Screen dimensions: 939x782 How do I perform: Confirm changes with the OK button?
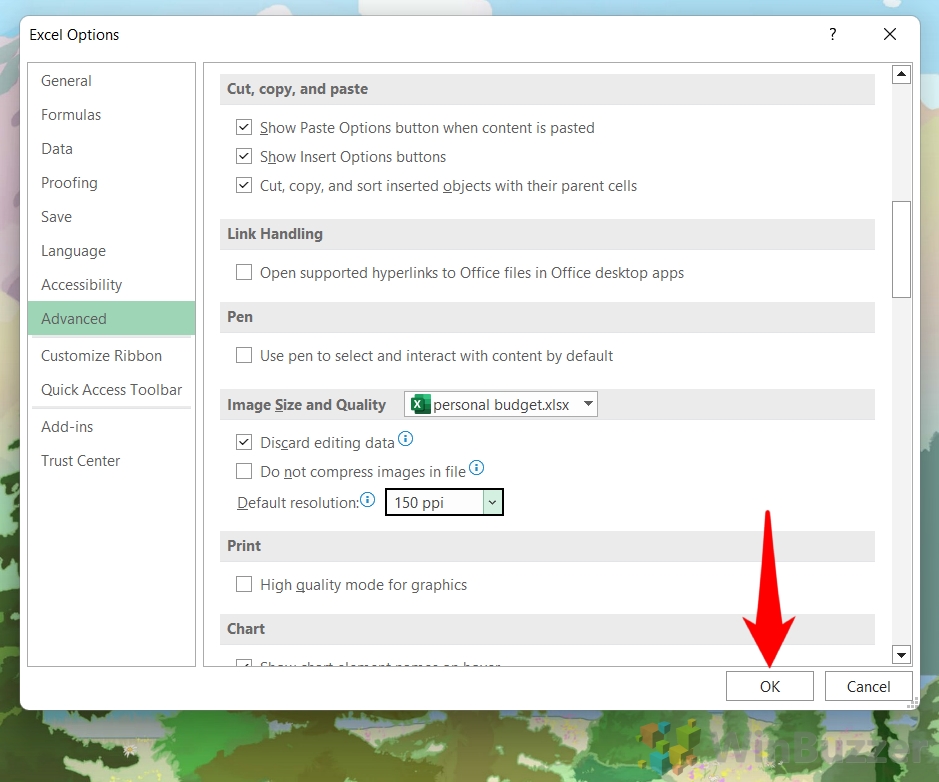coord(770,686)
